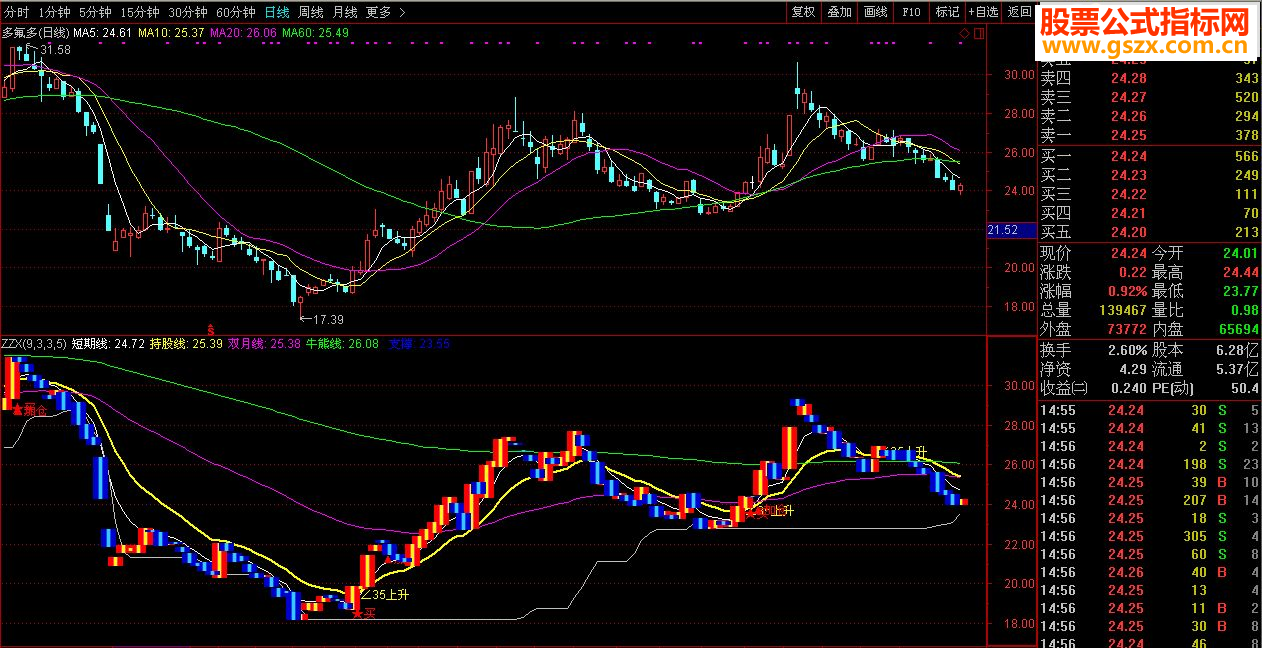Select the 买三 24.22 order row
The image size is (1262, 648).
tap(1150, 194)
